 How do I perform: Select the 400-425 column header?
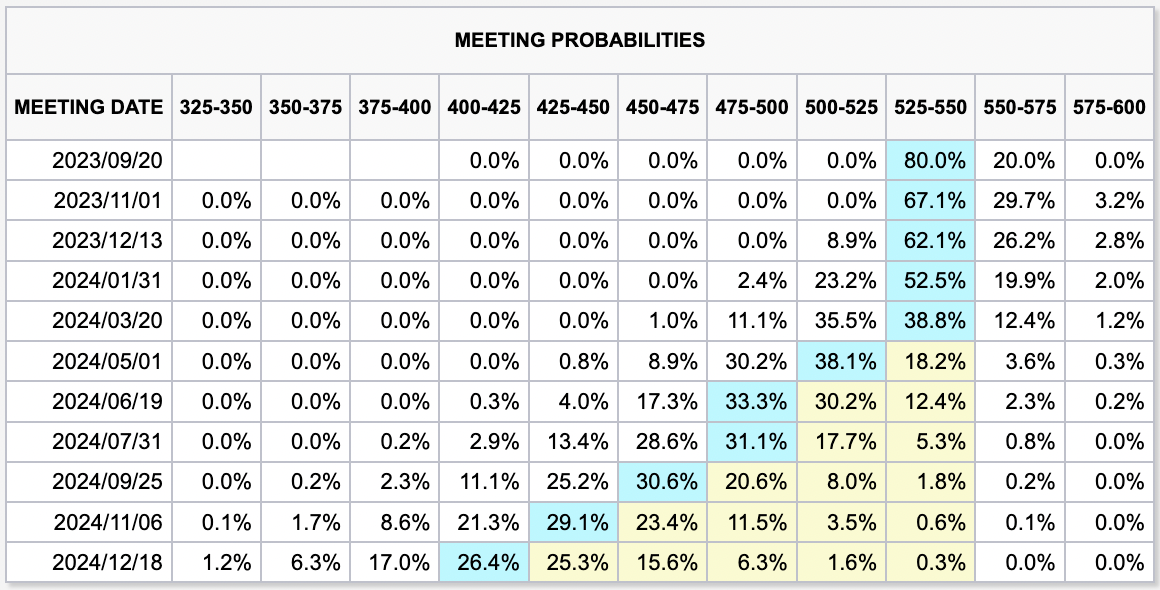tap(484, 106)
